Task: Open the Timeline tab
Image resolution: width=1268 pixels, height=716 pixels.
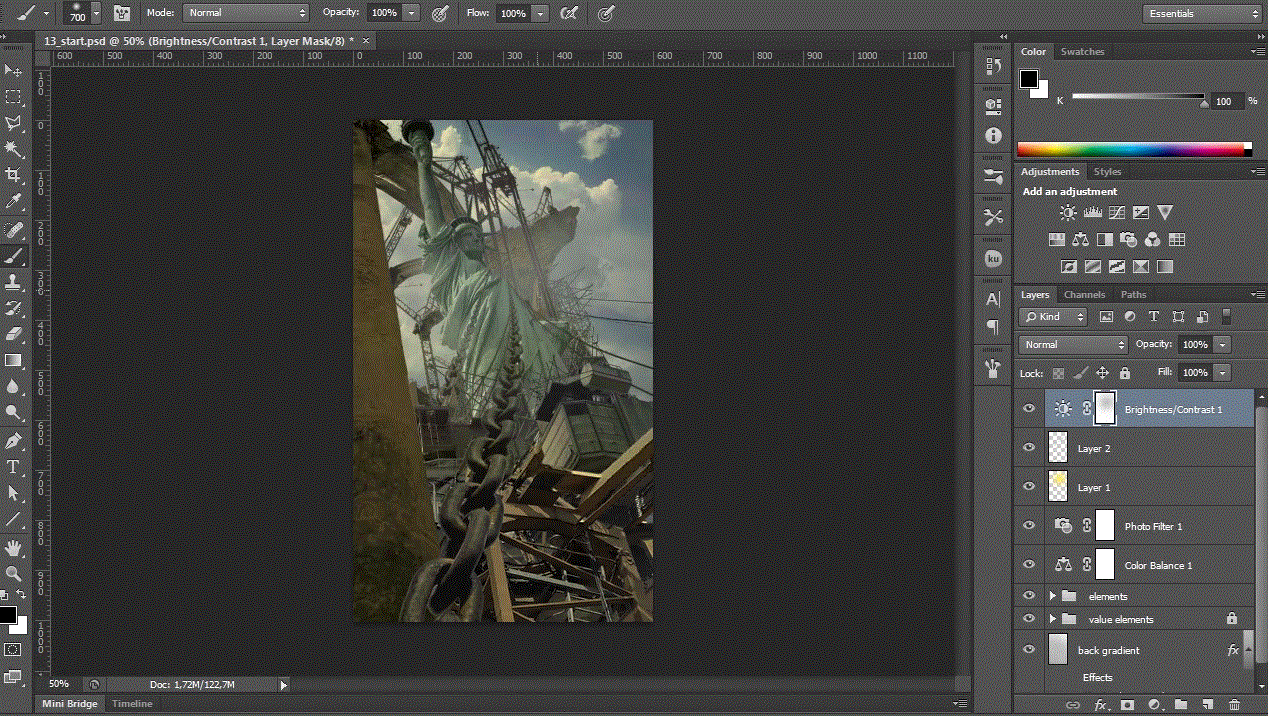Action: pyautogui.click(x=132, y=704)
